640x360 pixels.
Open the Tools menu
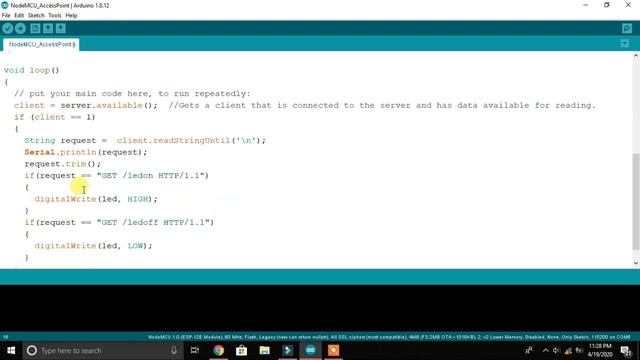55,16
